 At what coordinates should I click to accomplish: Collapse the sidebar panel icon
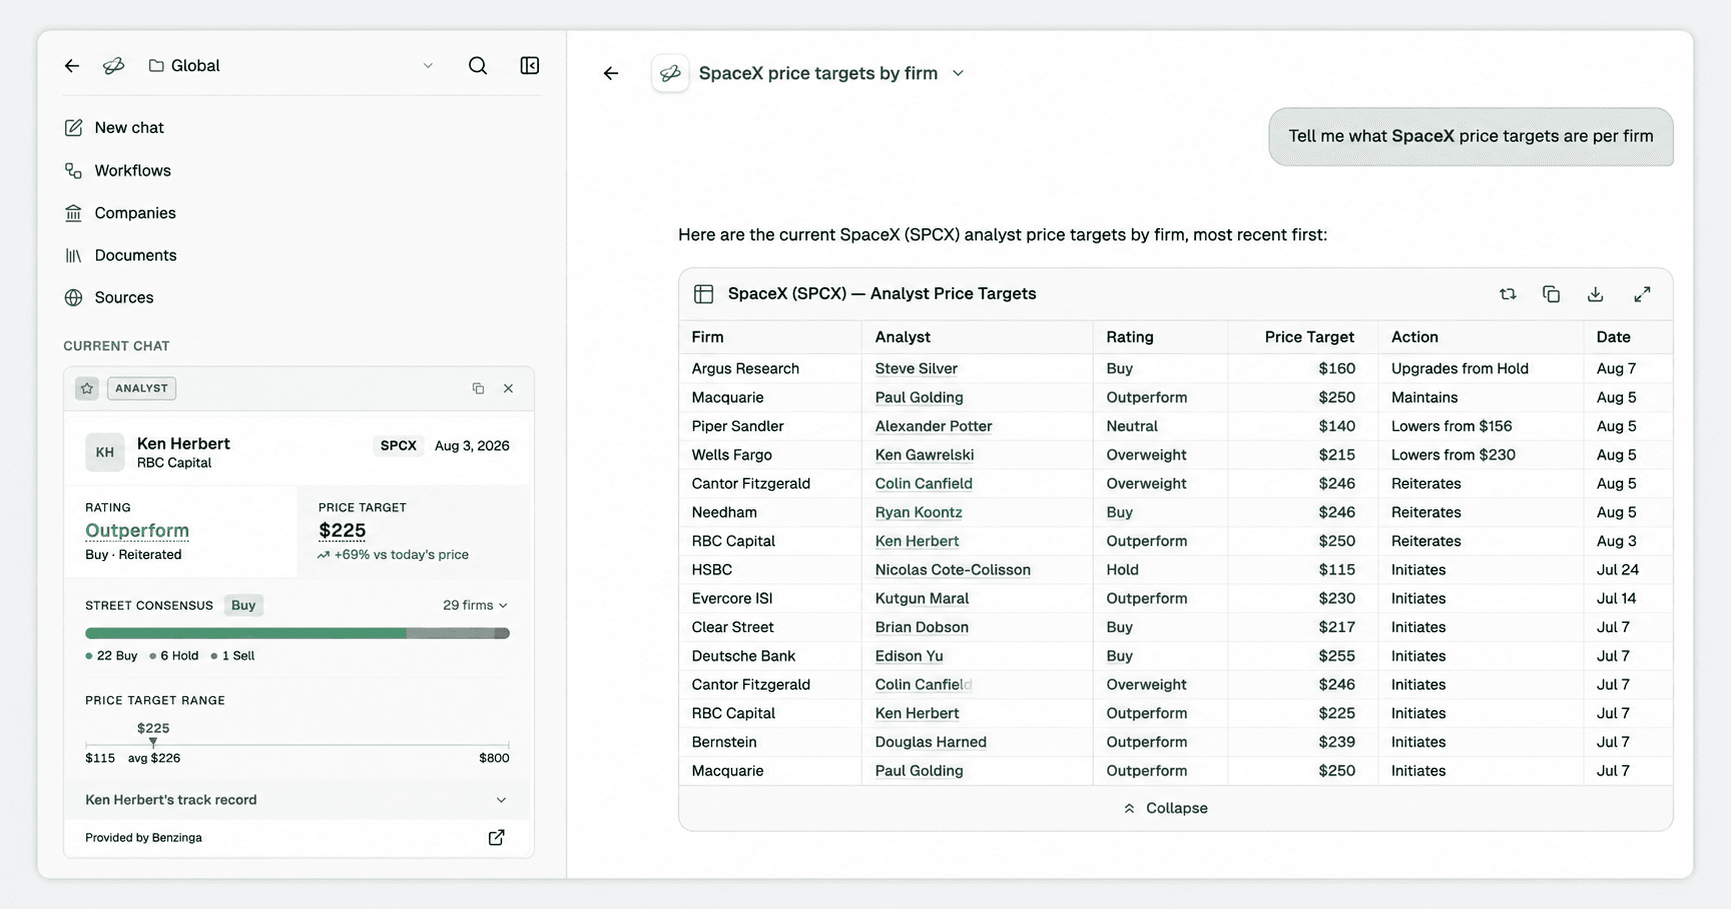pos(530,66)
